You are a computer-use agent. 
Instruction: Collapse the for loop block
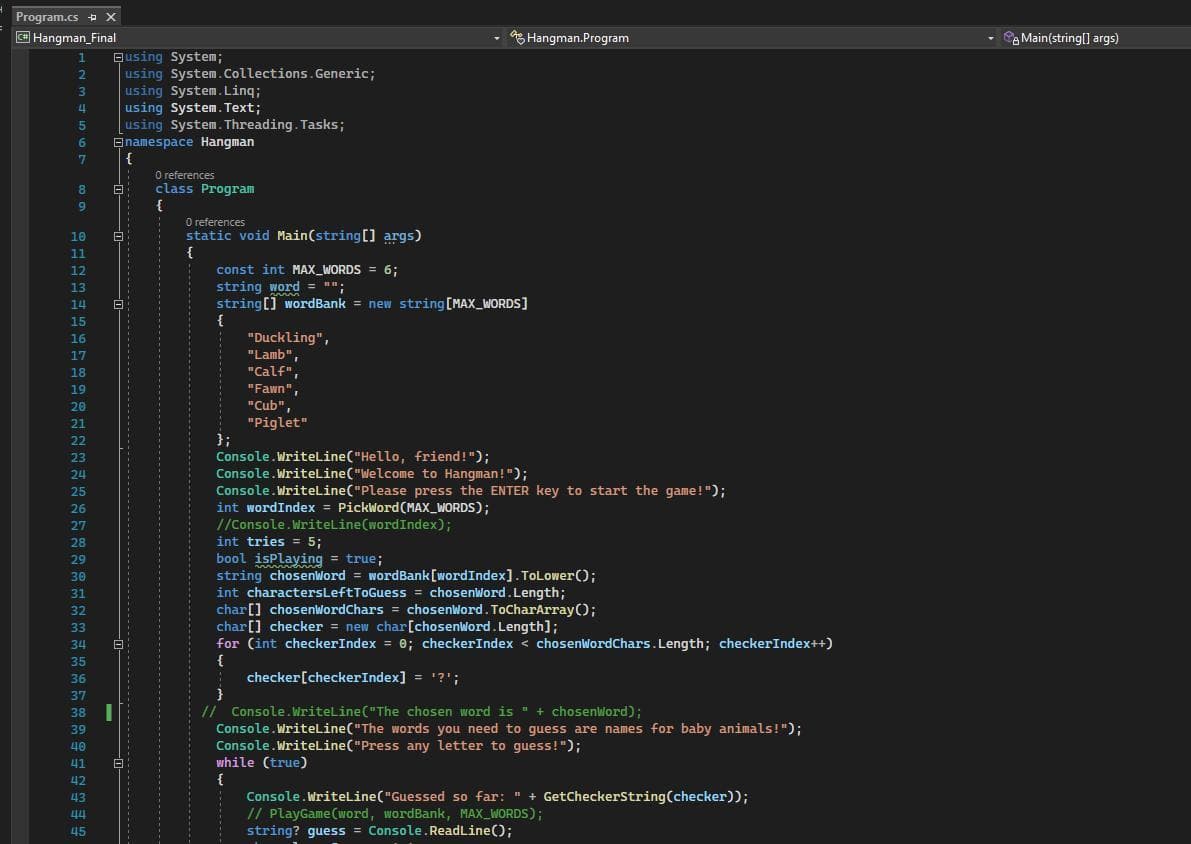click(x=118, y=644)
